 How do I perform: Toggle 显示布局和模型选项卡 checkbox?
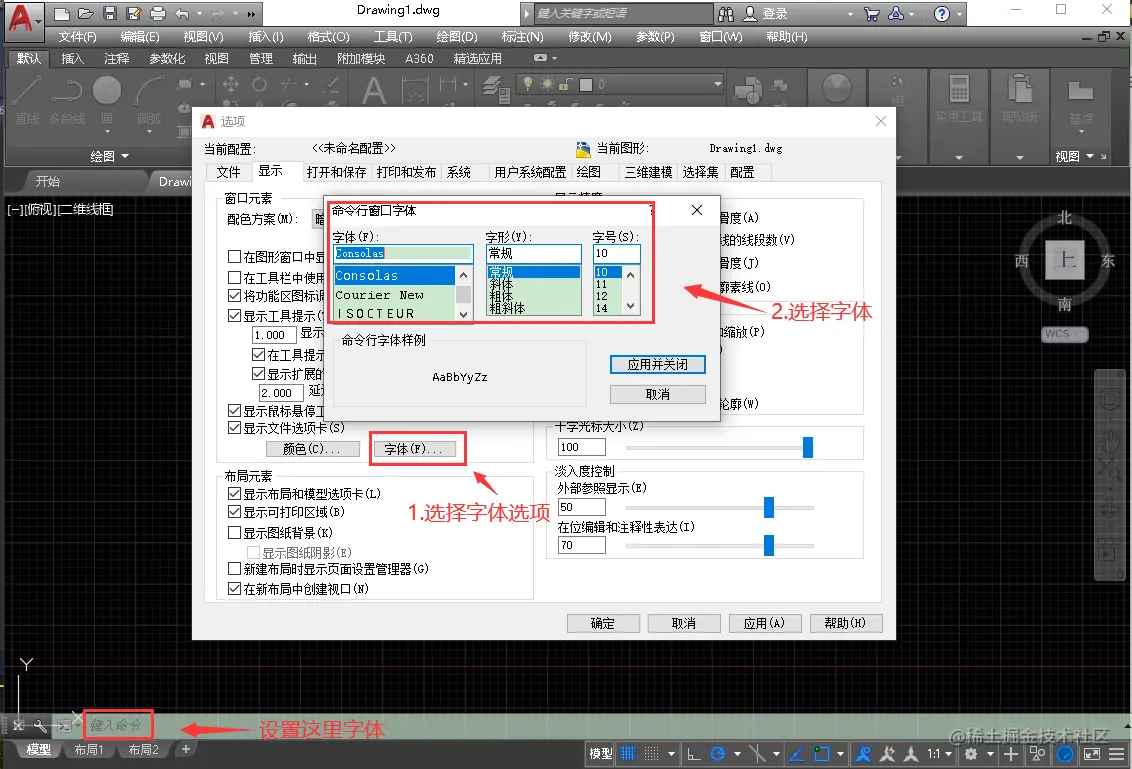[x=234, y=494]
